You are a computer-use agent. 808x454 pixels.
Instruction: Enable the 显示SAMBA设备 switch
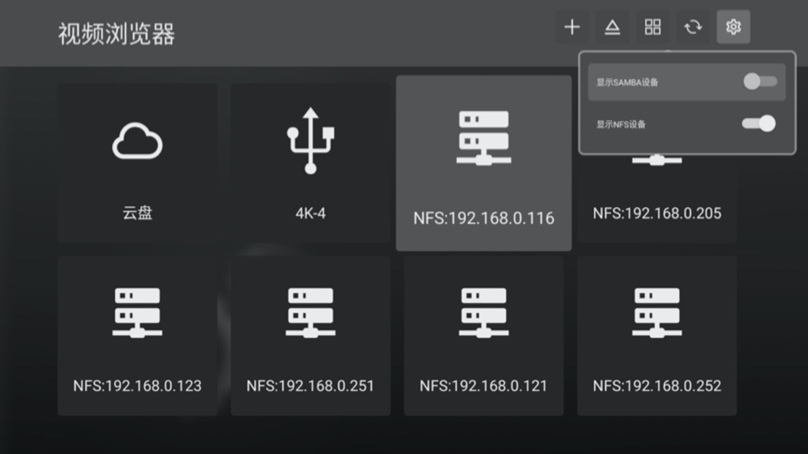click(759, 82)
